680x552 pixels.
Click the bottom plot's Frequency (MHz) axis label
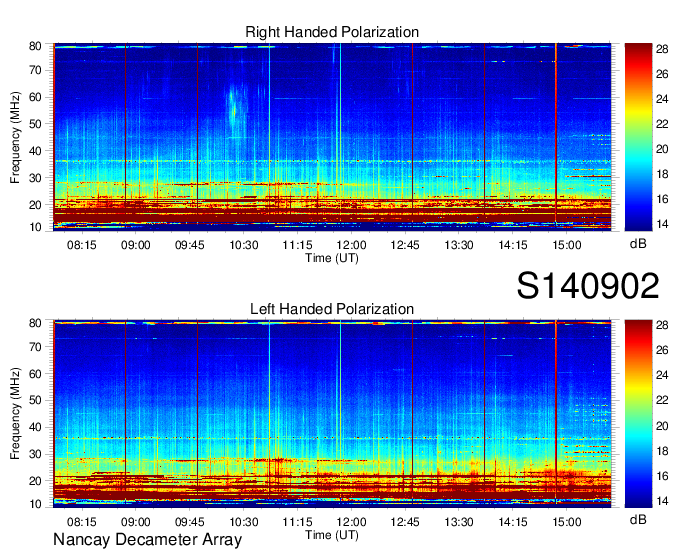pos(15,414)
